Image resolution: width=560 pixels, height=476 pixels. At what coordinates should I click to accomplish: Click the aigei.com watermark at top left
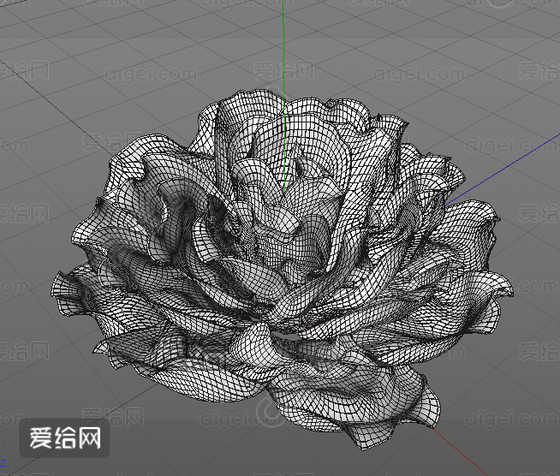(150, 74)
